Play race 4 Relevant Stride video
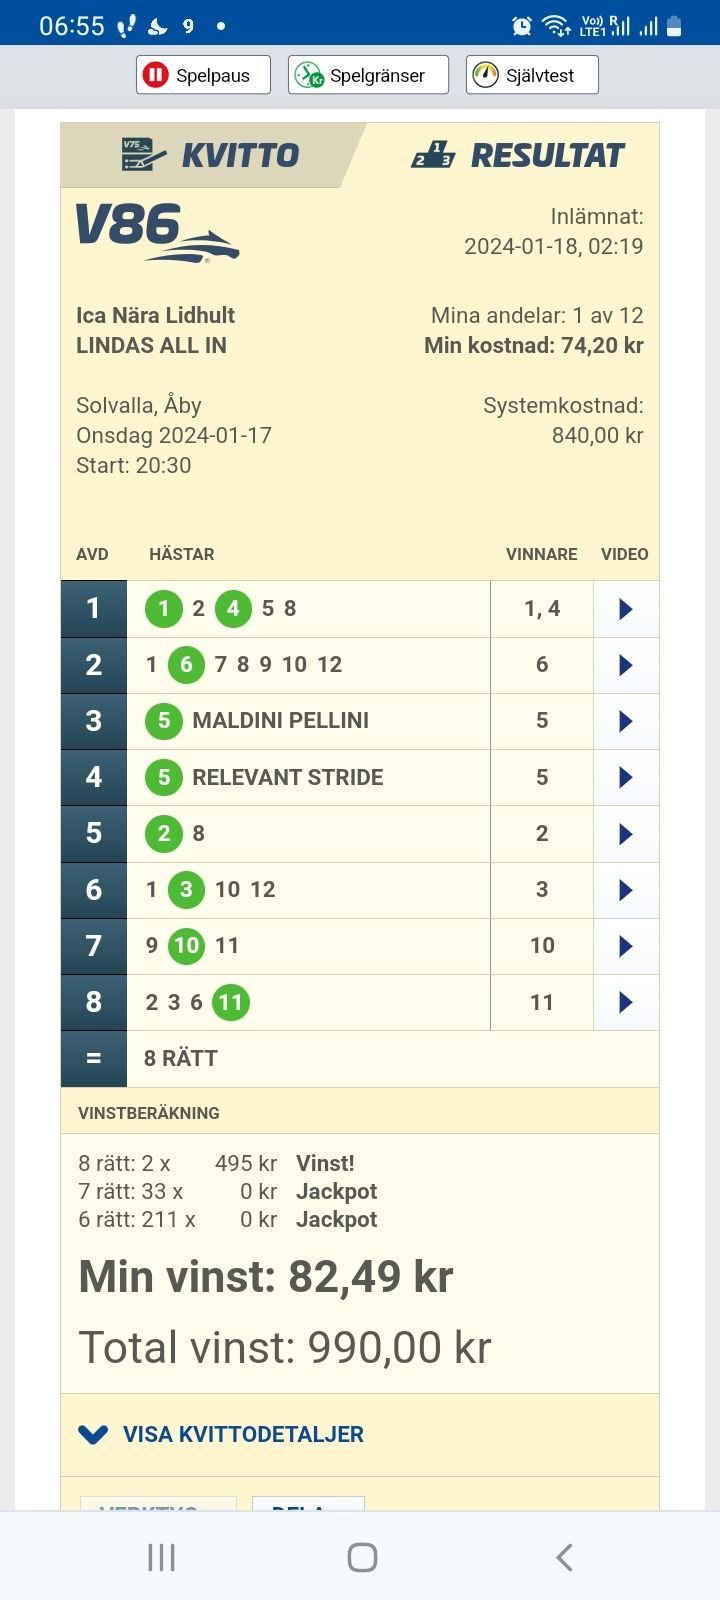Screen dimensions: 720x1600 626,777
